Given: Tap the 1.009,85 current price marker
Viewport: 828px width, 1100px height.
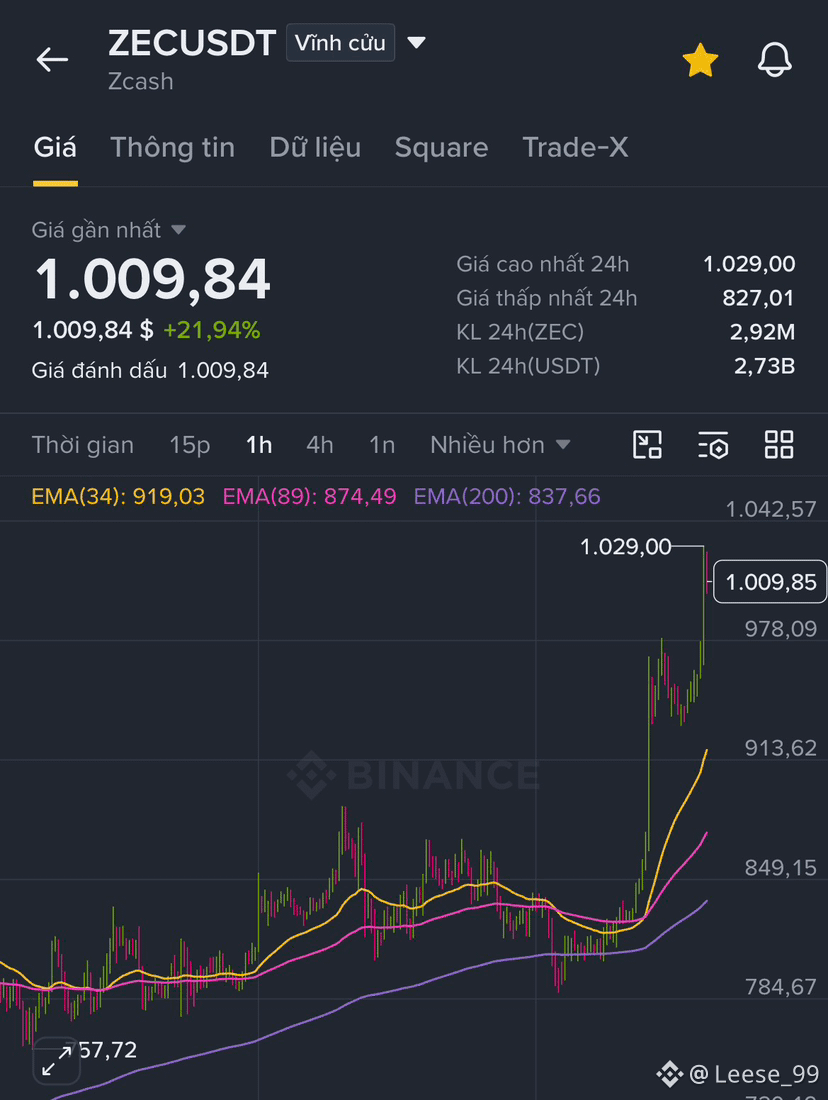Looking at the screenshot, I should (770, 582).
